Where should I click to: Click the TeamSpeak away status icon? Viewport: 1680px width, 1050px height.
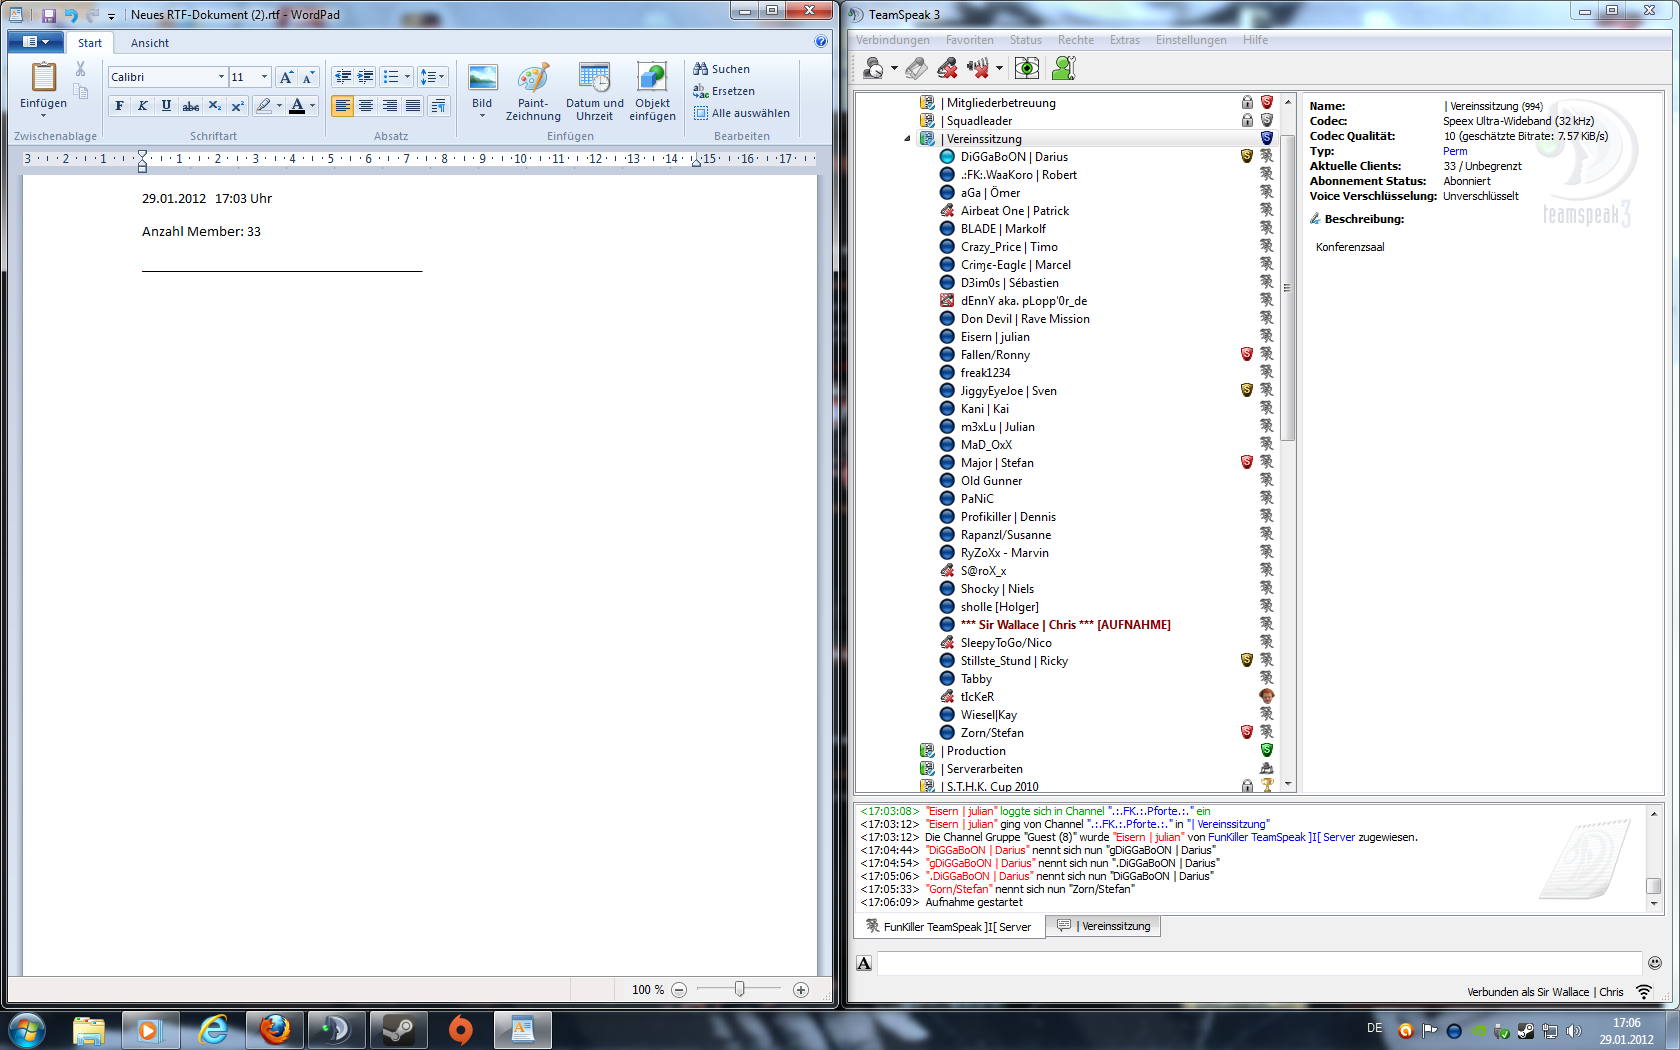[873, 68]
